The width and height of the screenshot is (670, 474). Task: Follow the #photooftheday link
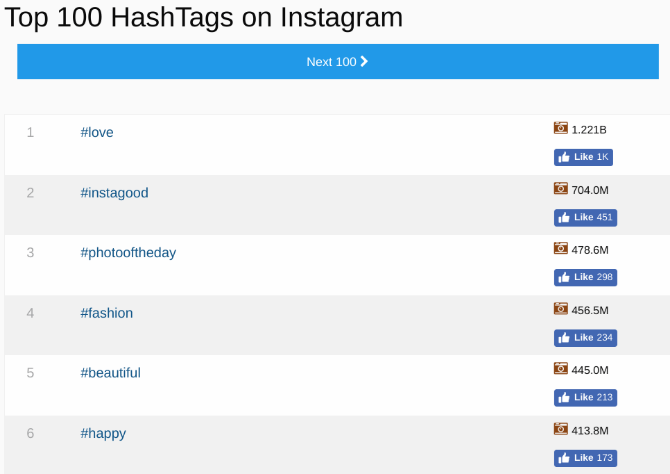click(x=128, y=253)
